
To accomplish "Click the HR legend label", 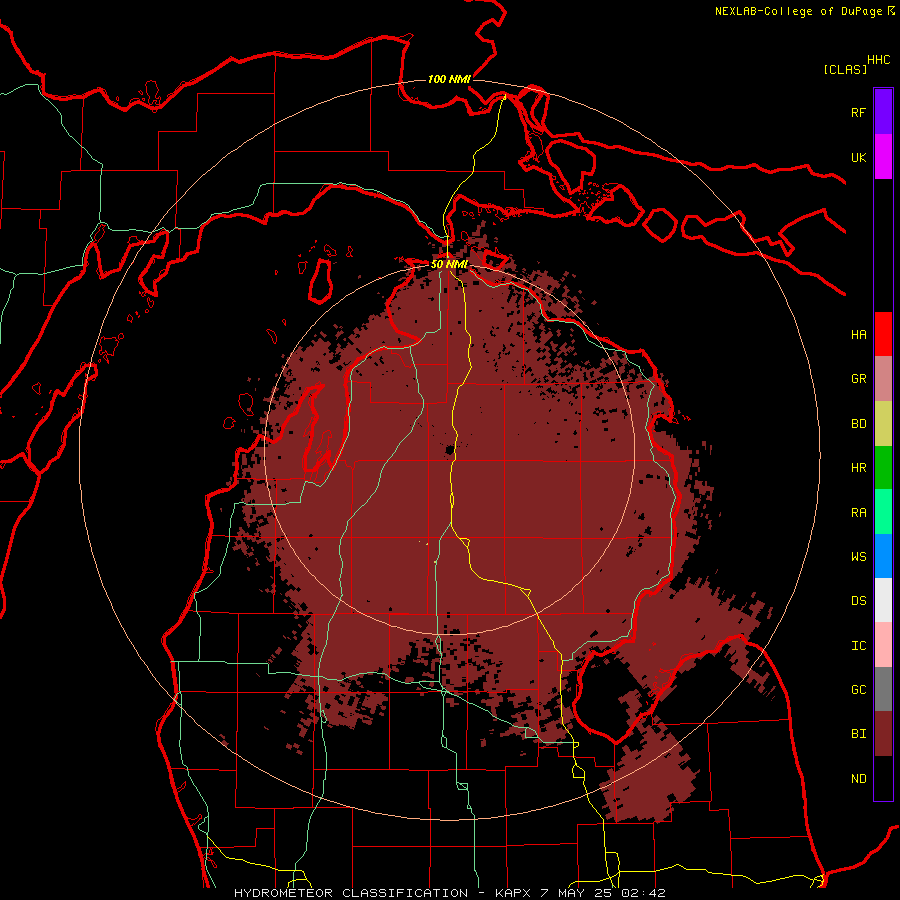I will pos(858,468).
